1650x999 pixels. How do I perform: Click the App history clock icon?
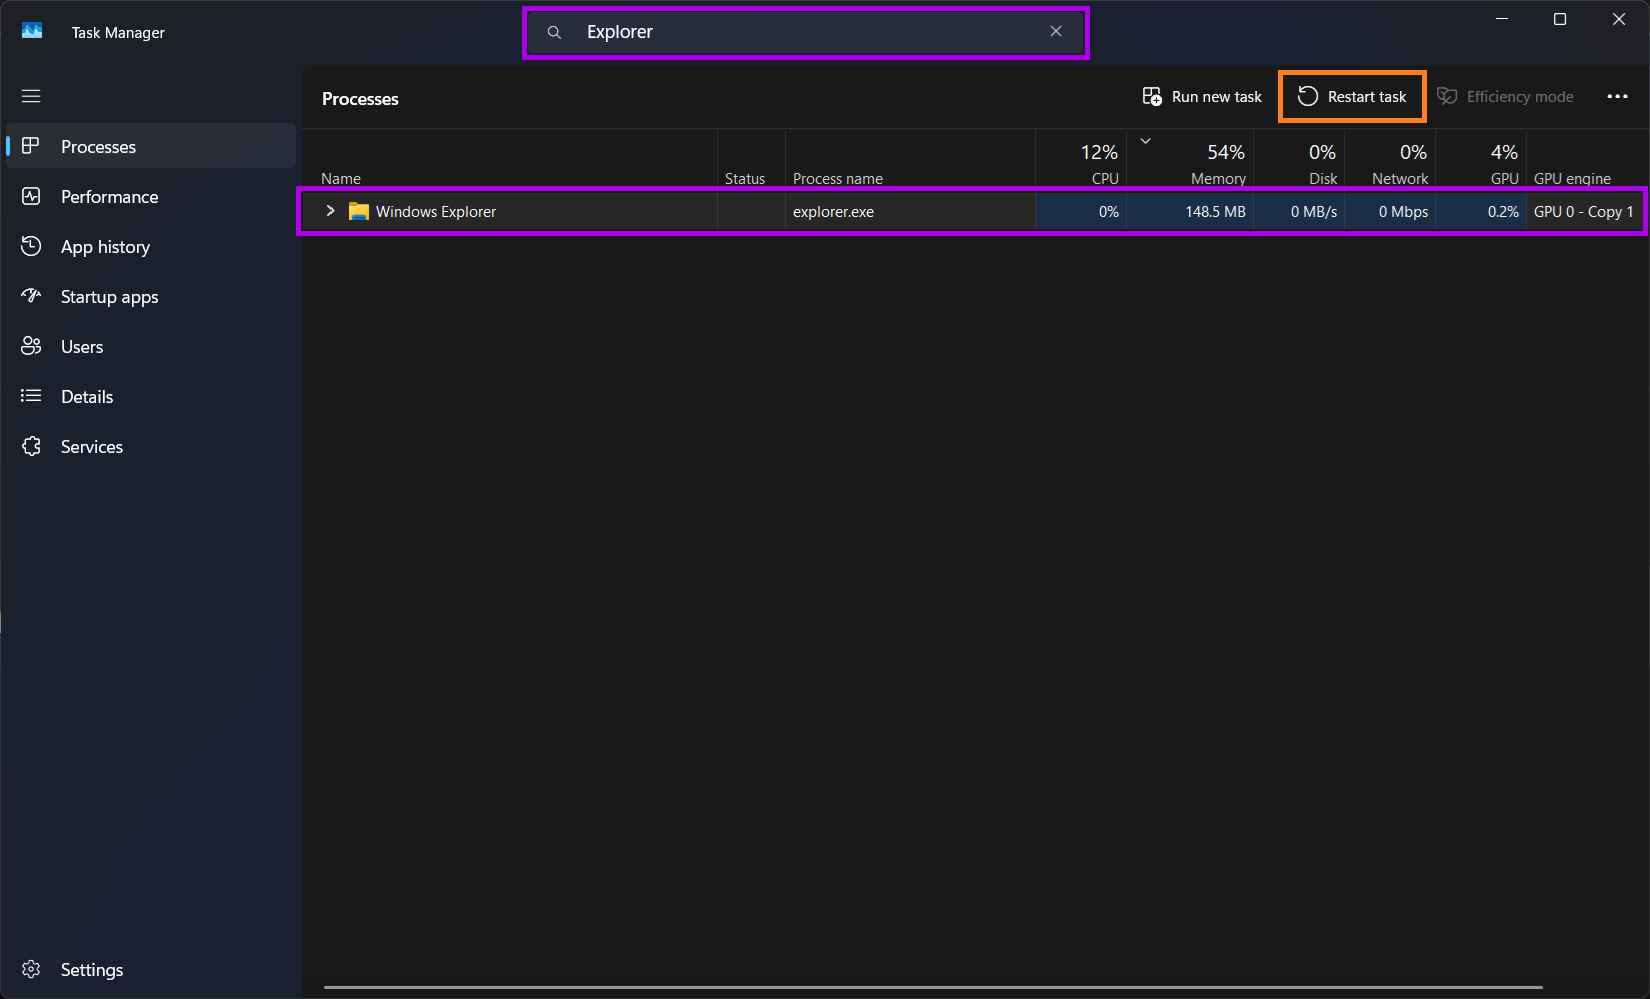31,246
